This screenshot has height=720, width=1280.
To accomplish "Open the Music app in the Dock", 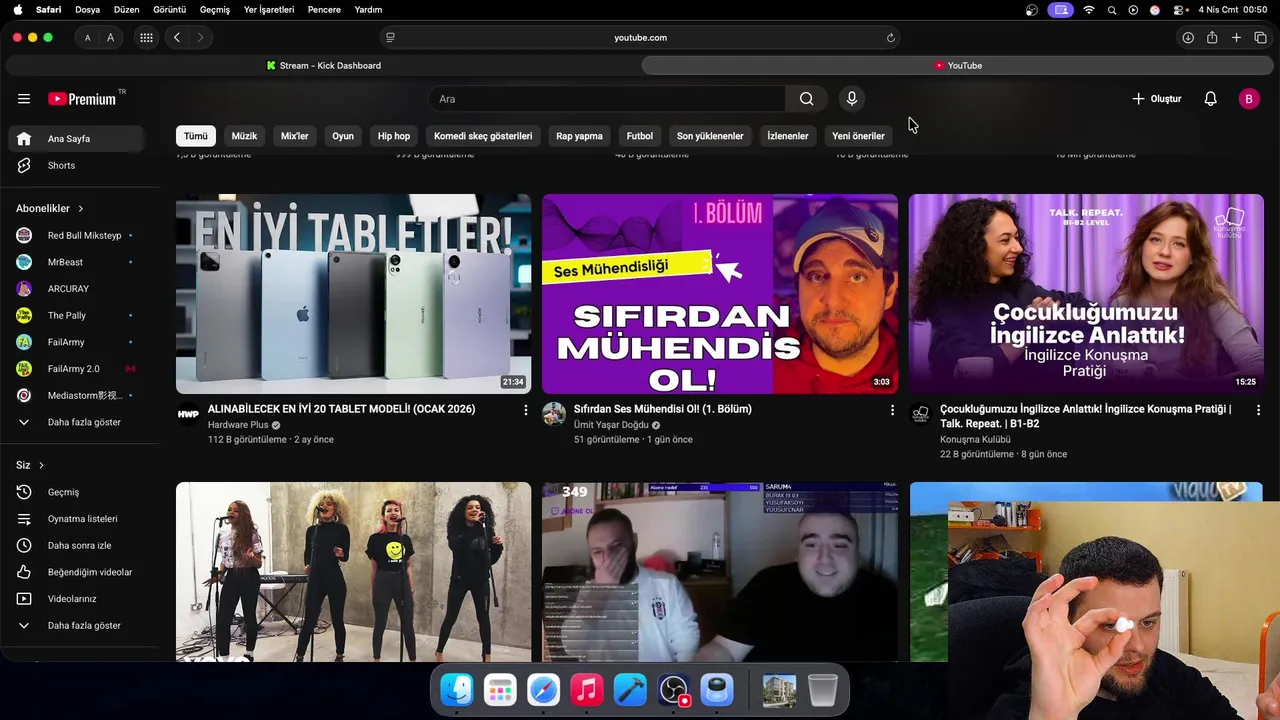I will 587,690.
